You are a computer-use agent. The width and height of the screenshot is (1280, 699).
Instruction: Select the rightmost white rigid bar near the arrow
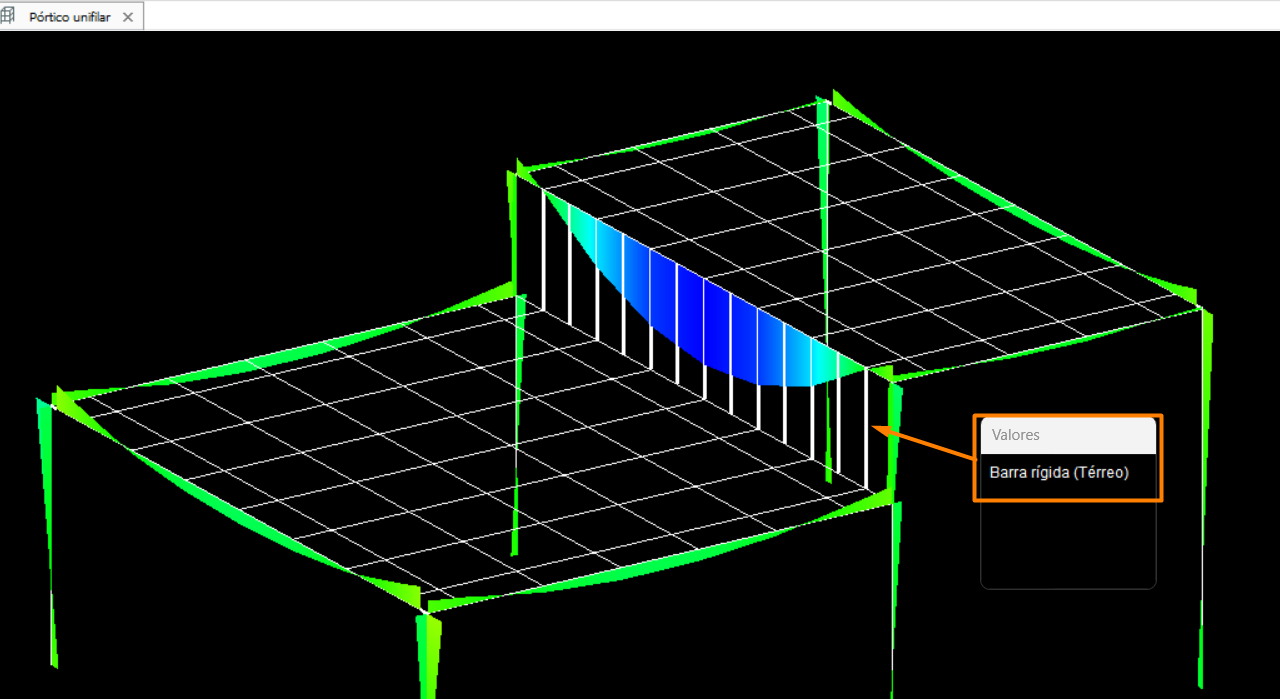(x=866, y=430)
